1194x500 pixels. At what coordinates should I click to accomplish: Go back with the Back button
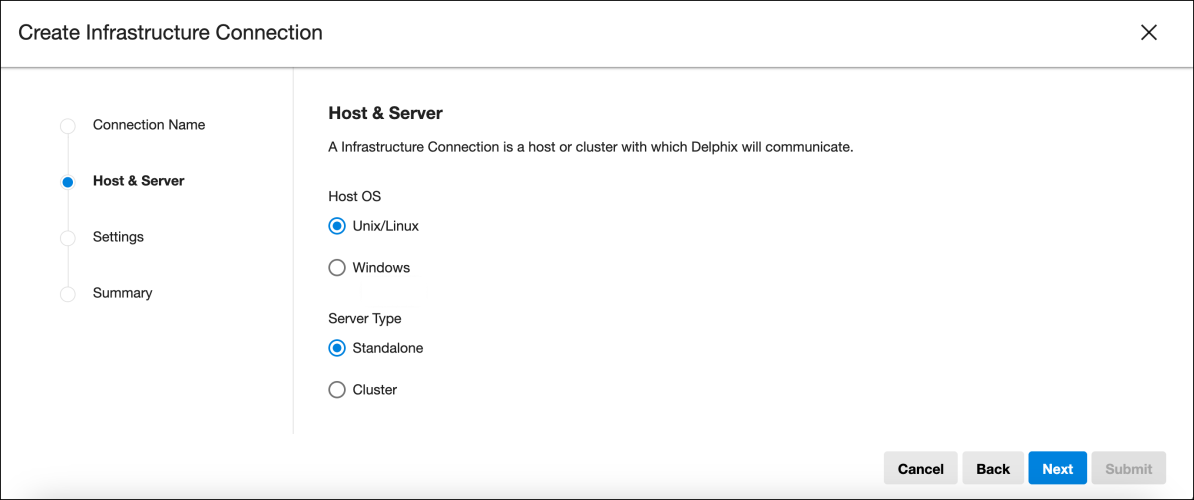click(993, 469)
